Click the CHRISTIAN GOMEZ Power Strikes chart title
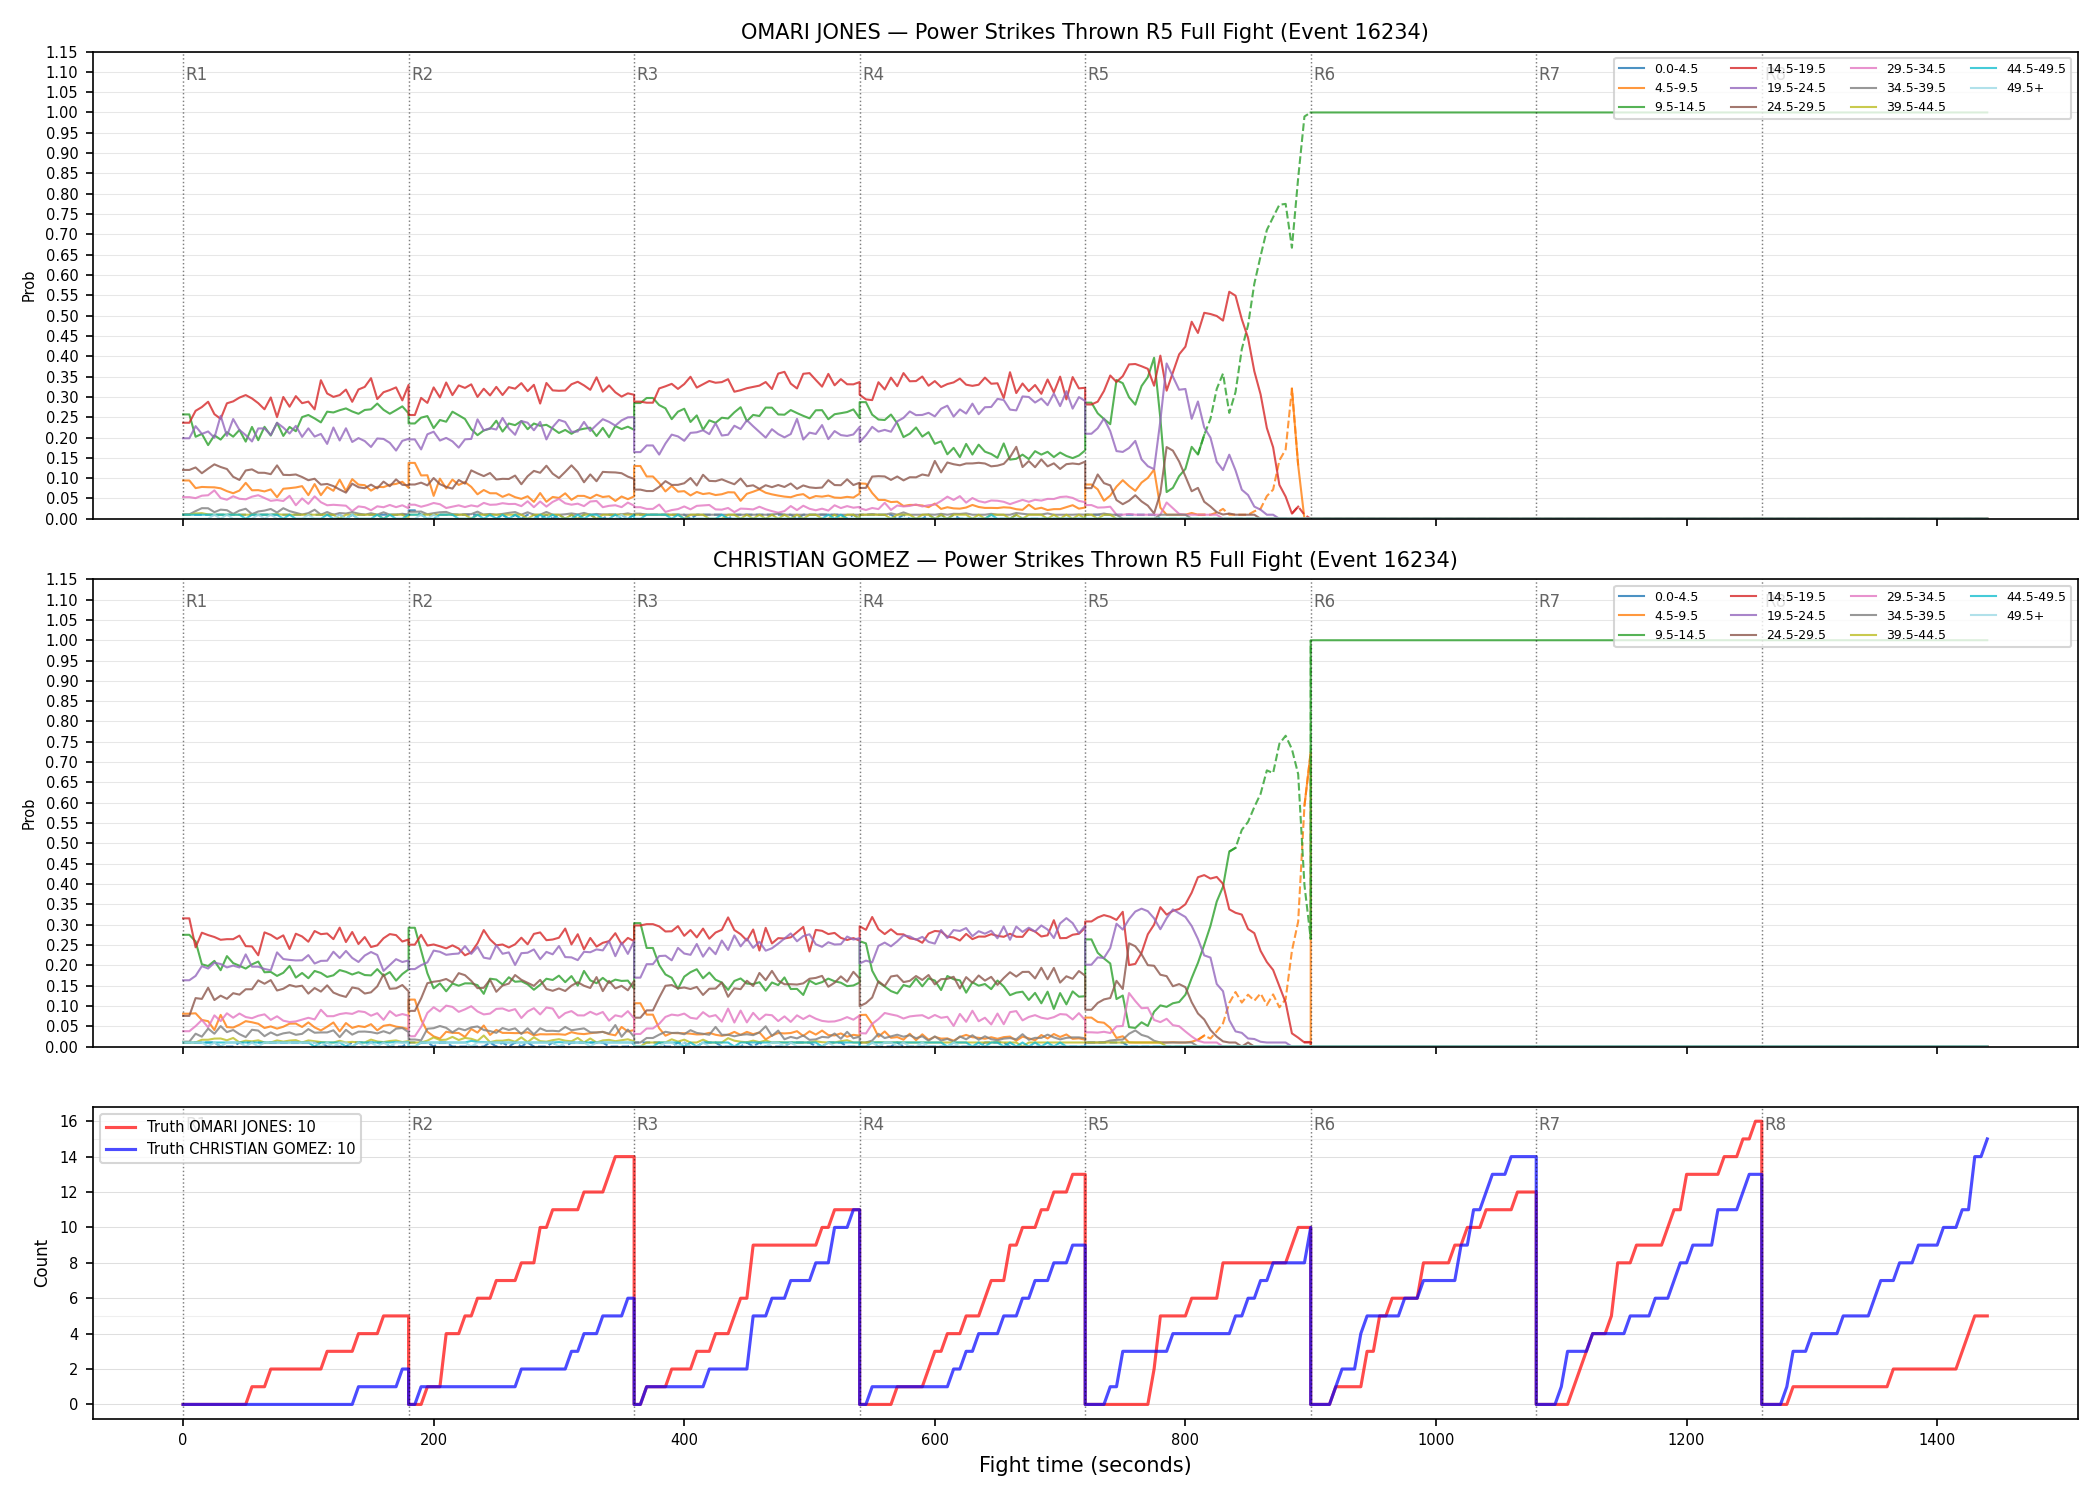The width and height of the screenshot is (2100, 1500). (1084, 560)
